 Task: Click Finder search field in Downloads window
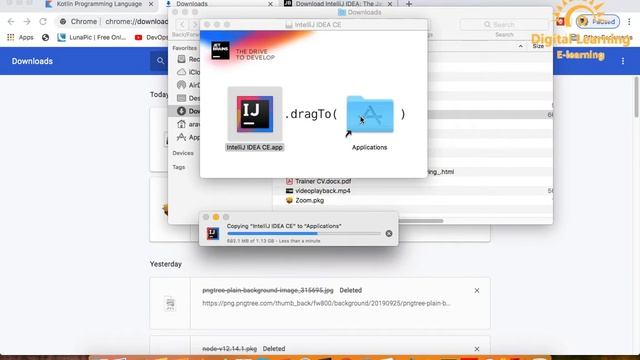504,24
